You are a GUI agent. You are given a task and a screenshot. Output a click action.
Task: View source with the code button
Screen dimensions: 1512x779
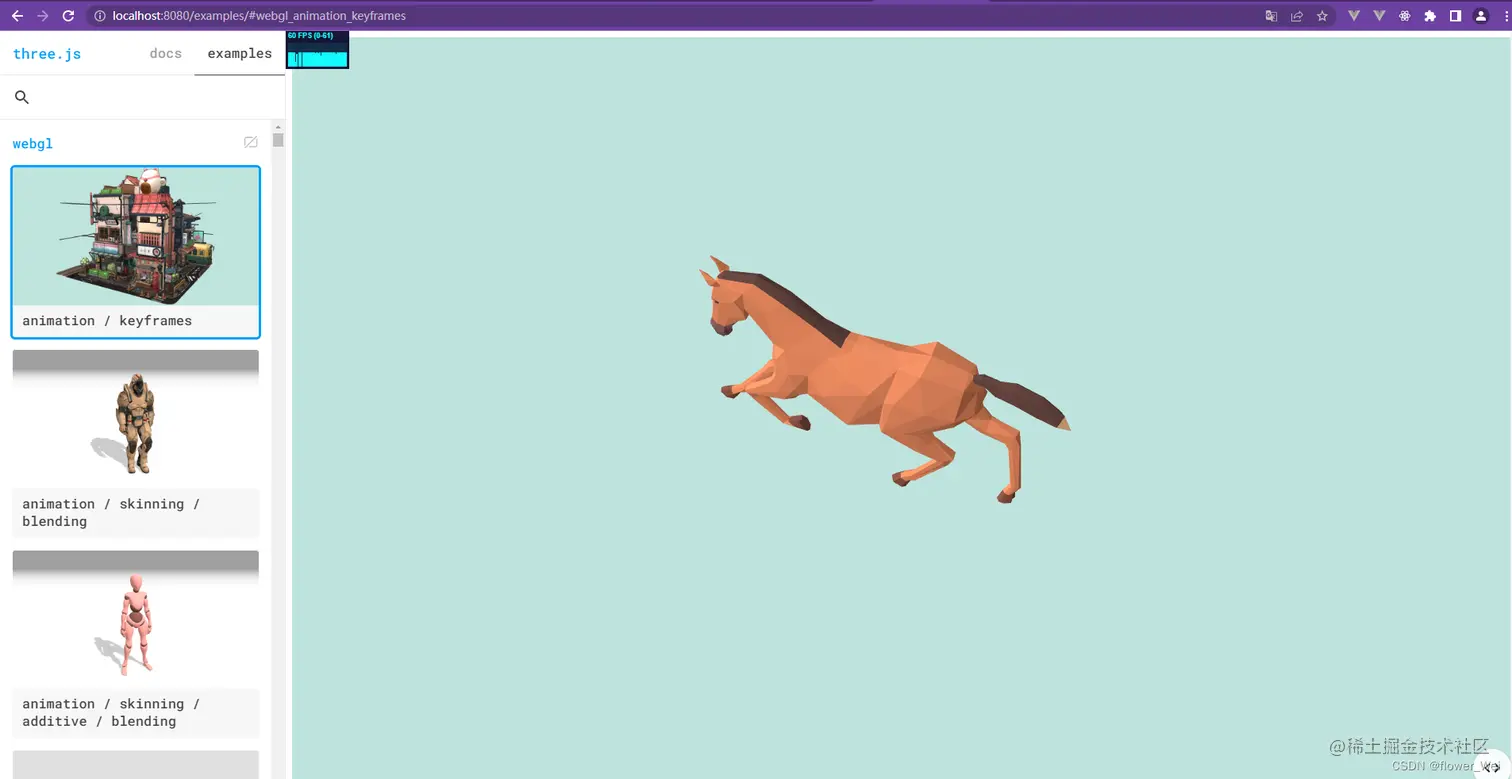pyautogui.click(x=1490, y=766)
